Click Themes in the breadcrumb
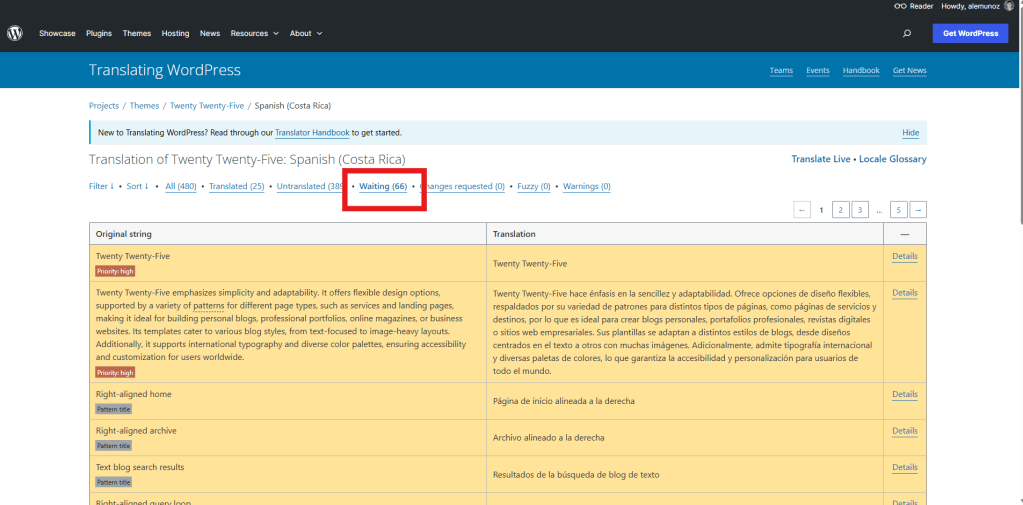Image resolution: width=1023 pixels, height=505 pixels. pos(144,105)
